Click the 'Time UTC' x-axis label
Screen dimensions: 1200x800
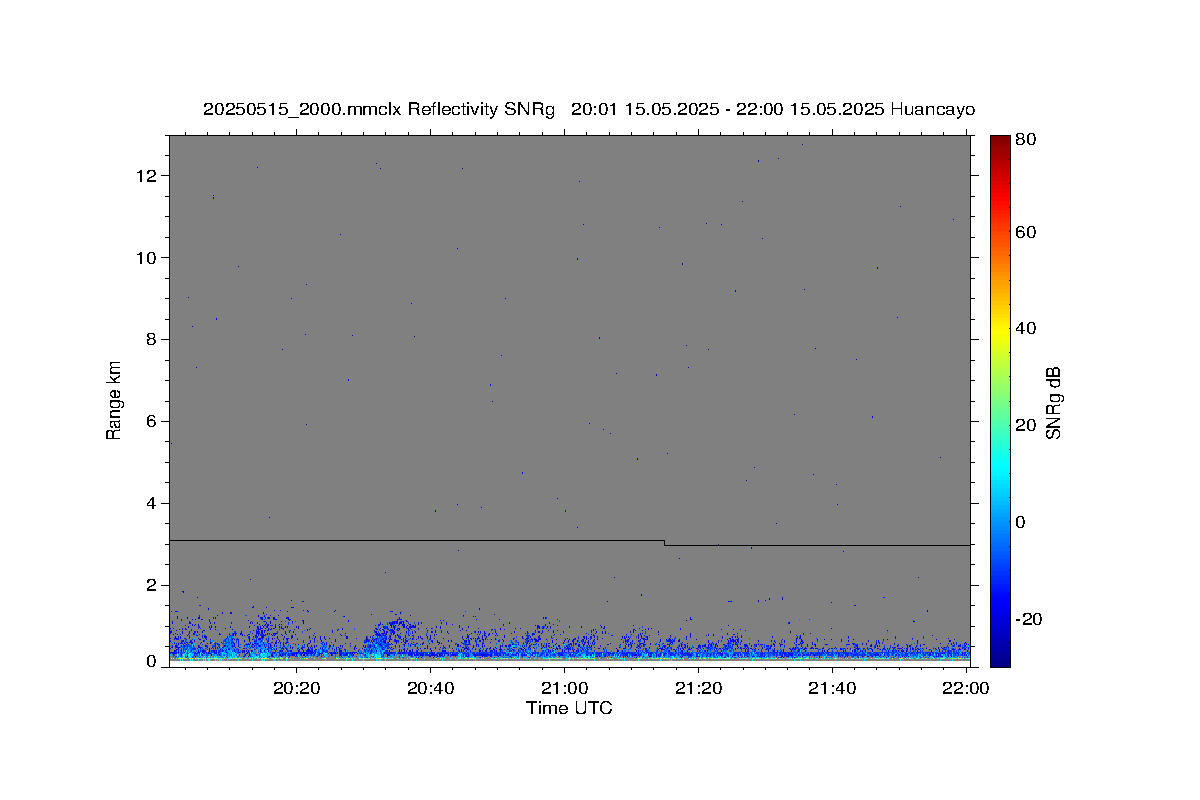(569, 708)
